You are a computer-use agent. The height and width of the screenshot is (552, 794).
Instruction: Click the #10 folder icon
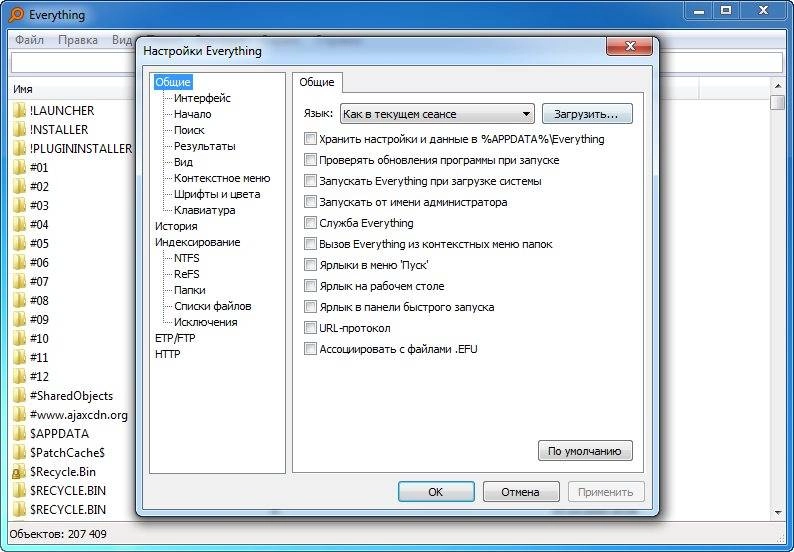click(19, 338)
